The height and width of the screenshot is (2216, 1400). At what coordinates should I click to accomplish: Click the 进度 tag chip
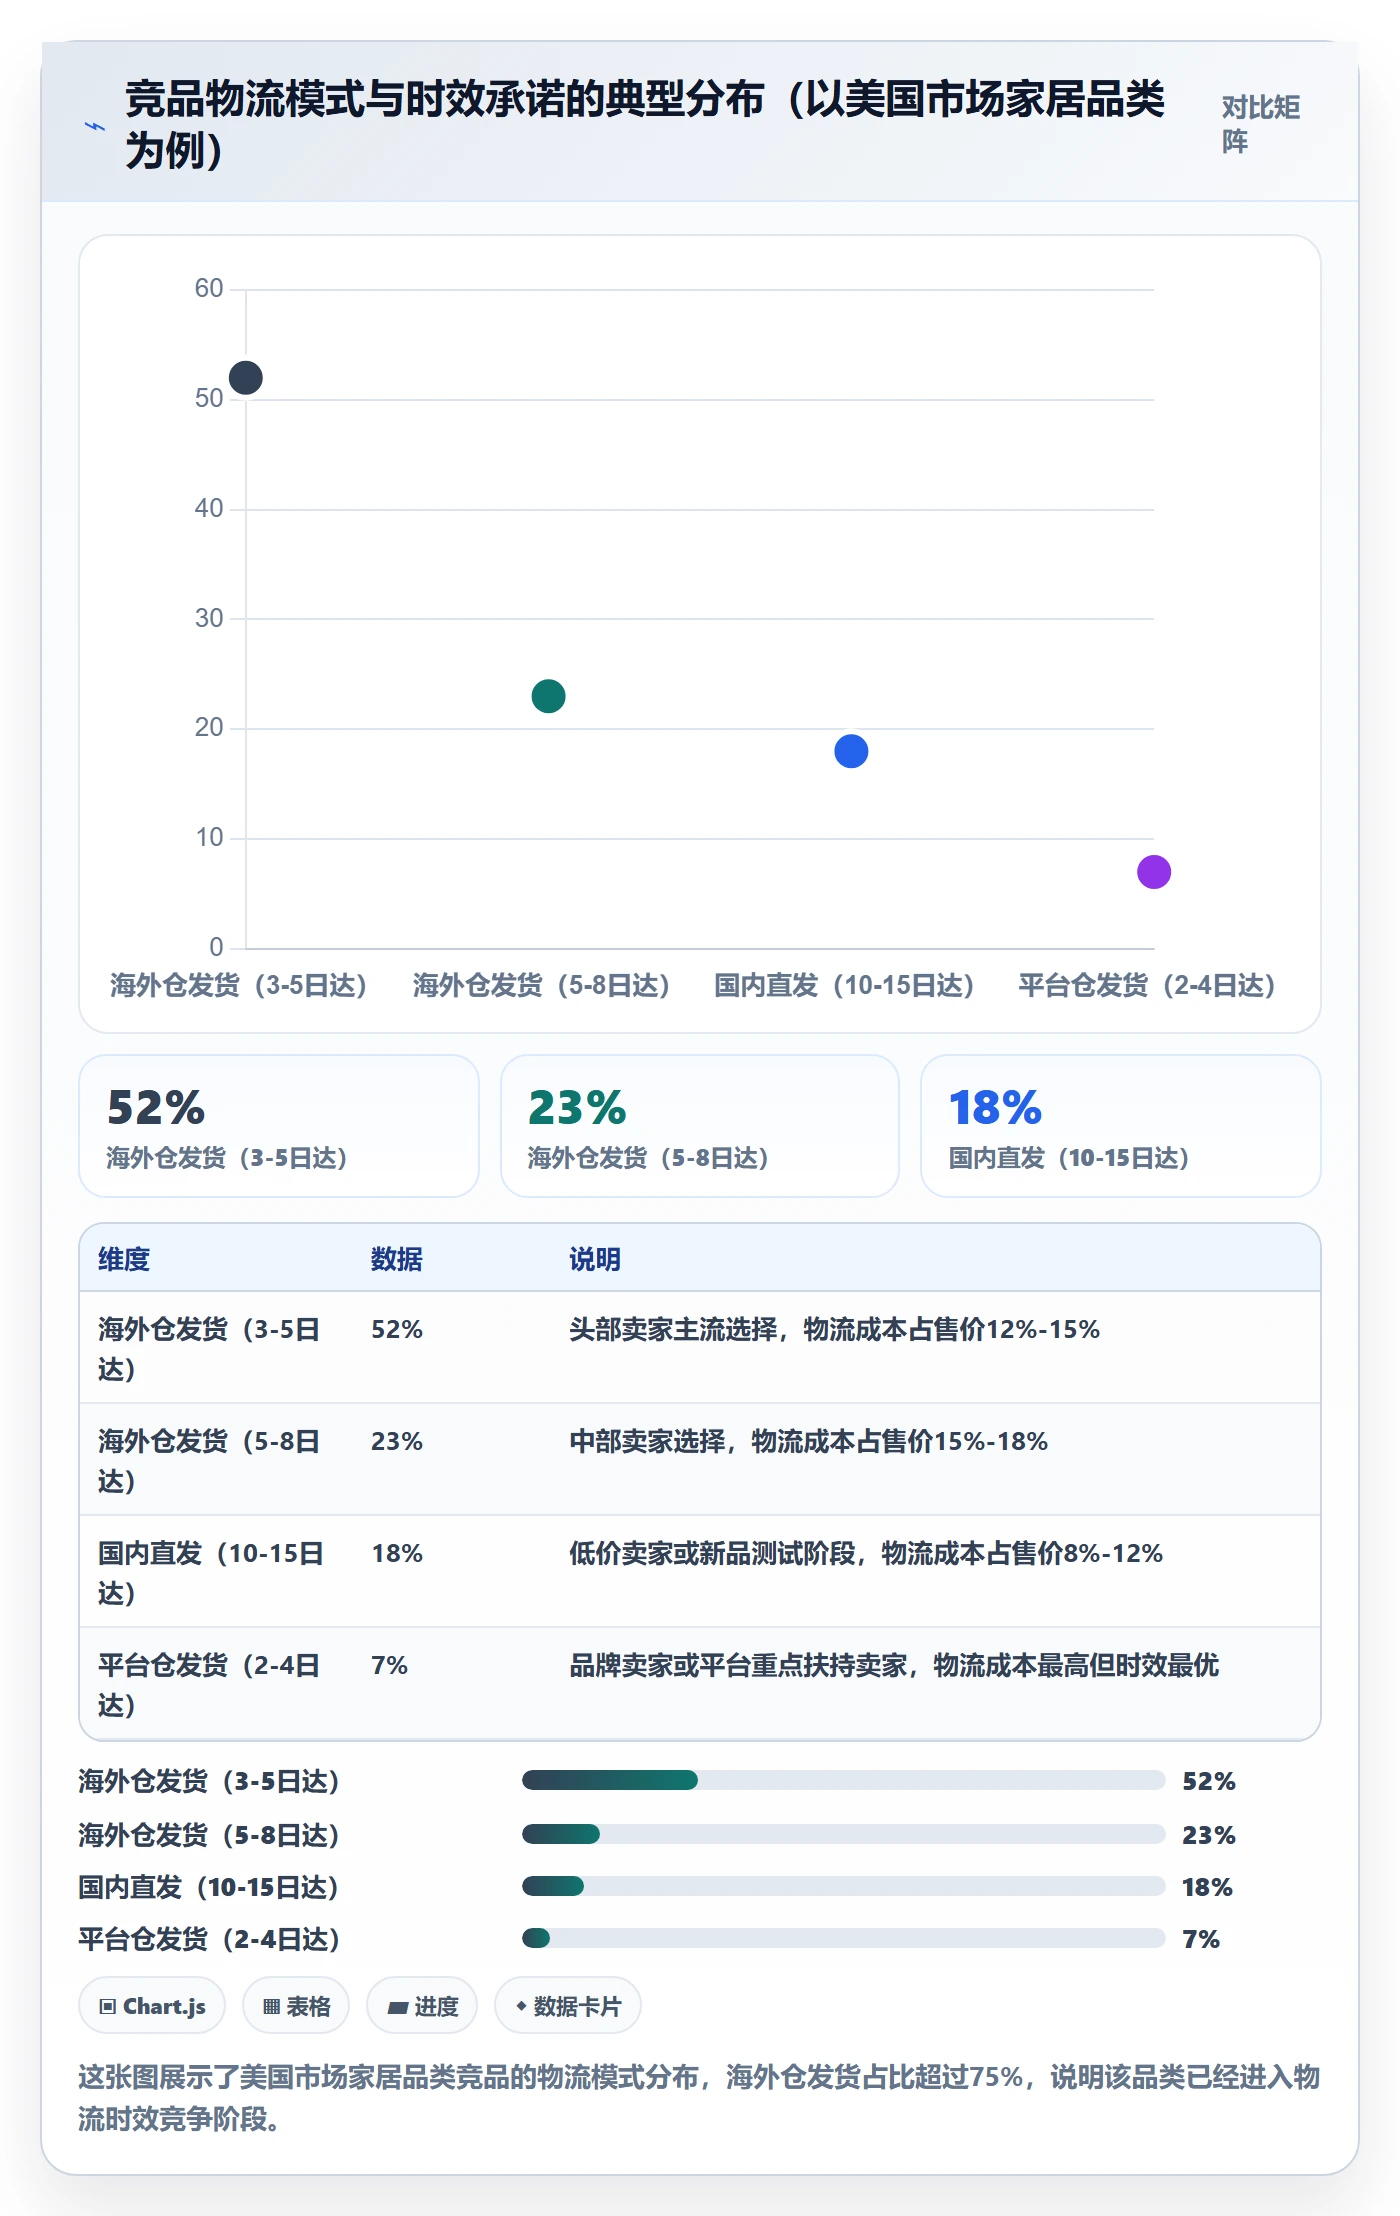(x=422, y=2006)
